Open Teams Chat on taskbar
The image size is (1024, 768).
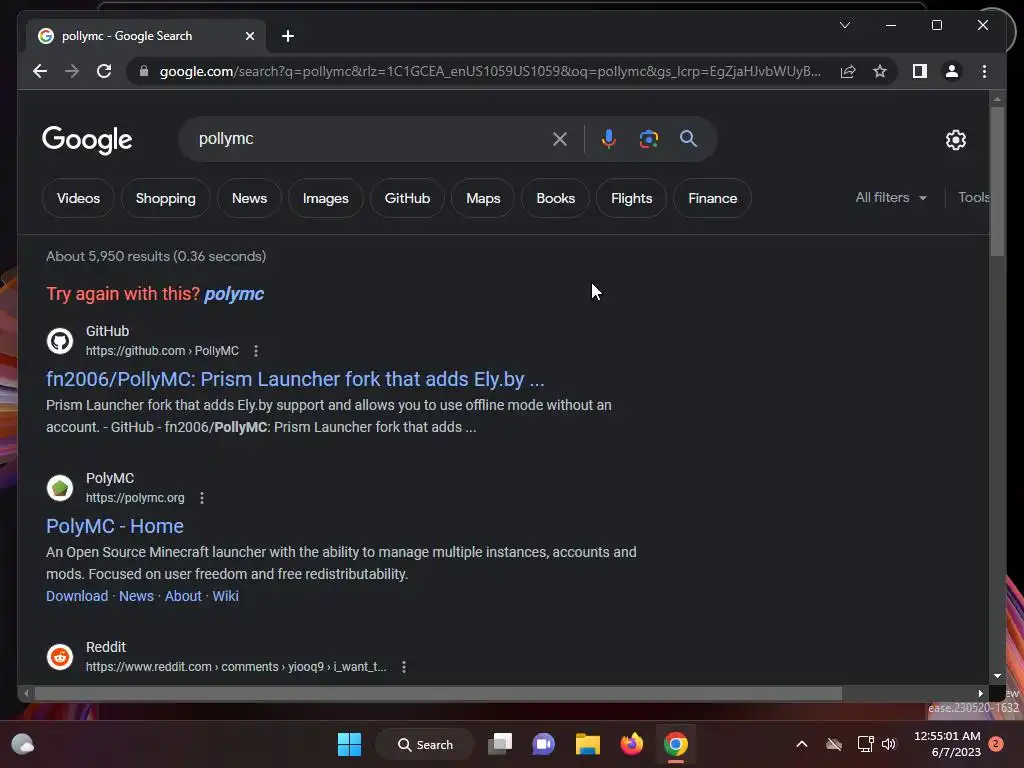(543, 744)
